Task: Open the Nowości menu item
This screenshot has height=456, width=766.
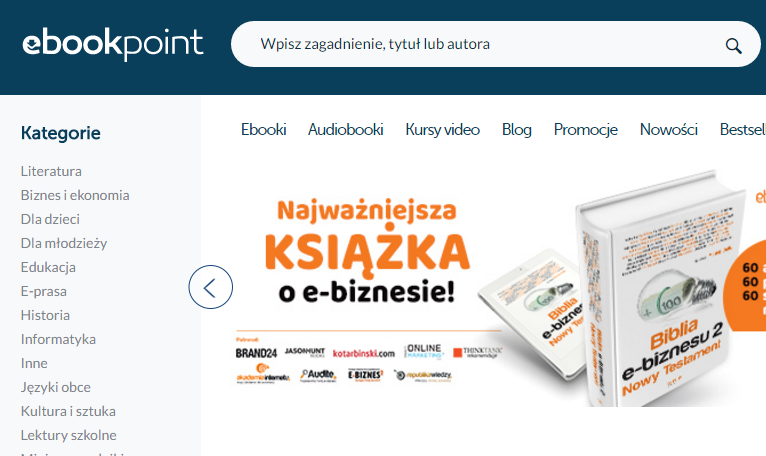Action: [669, 130]
